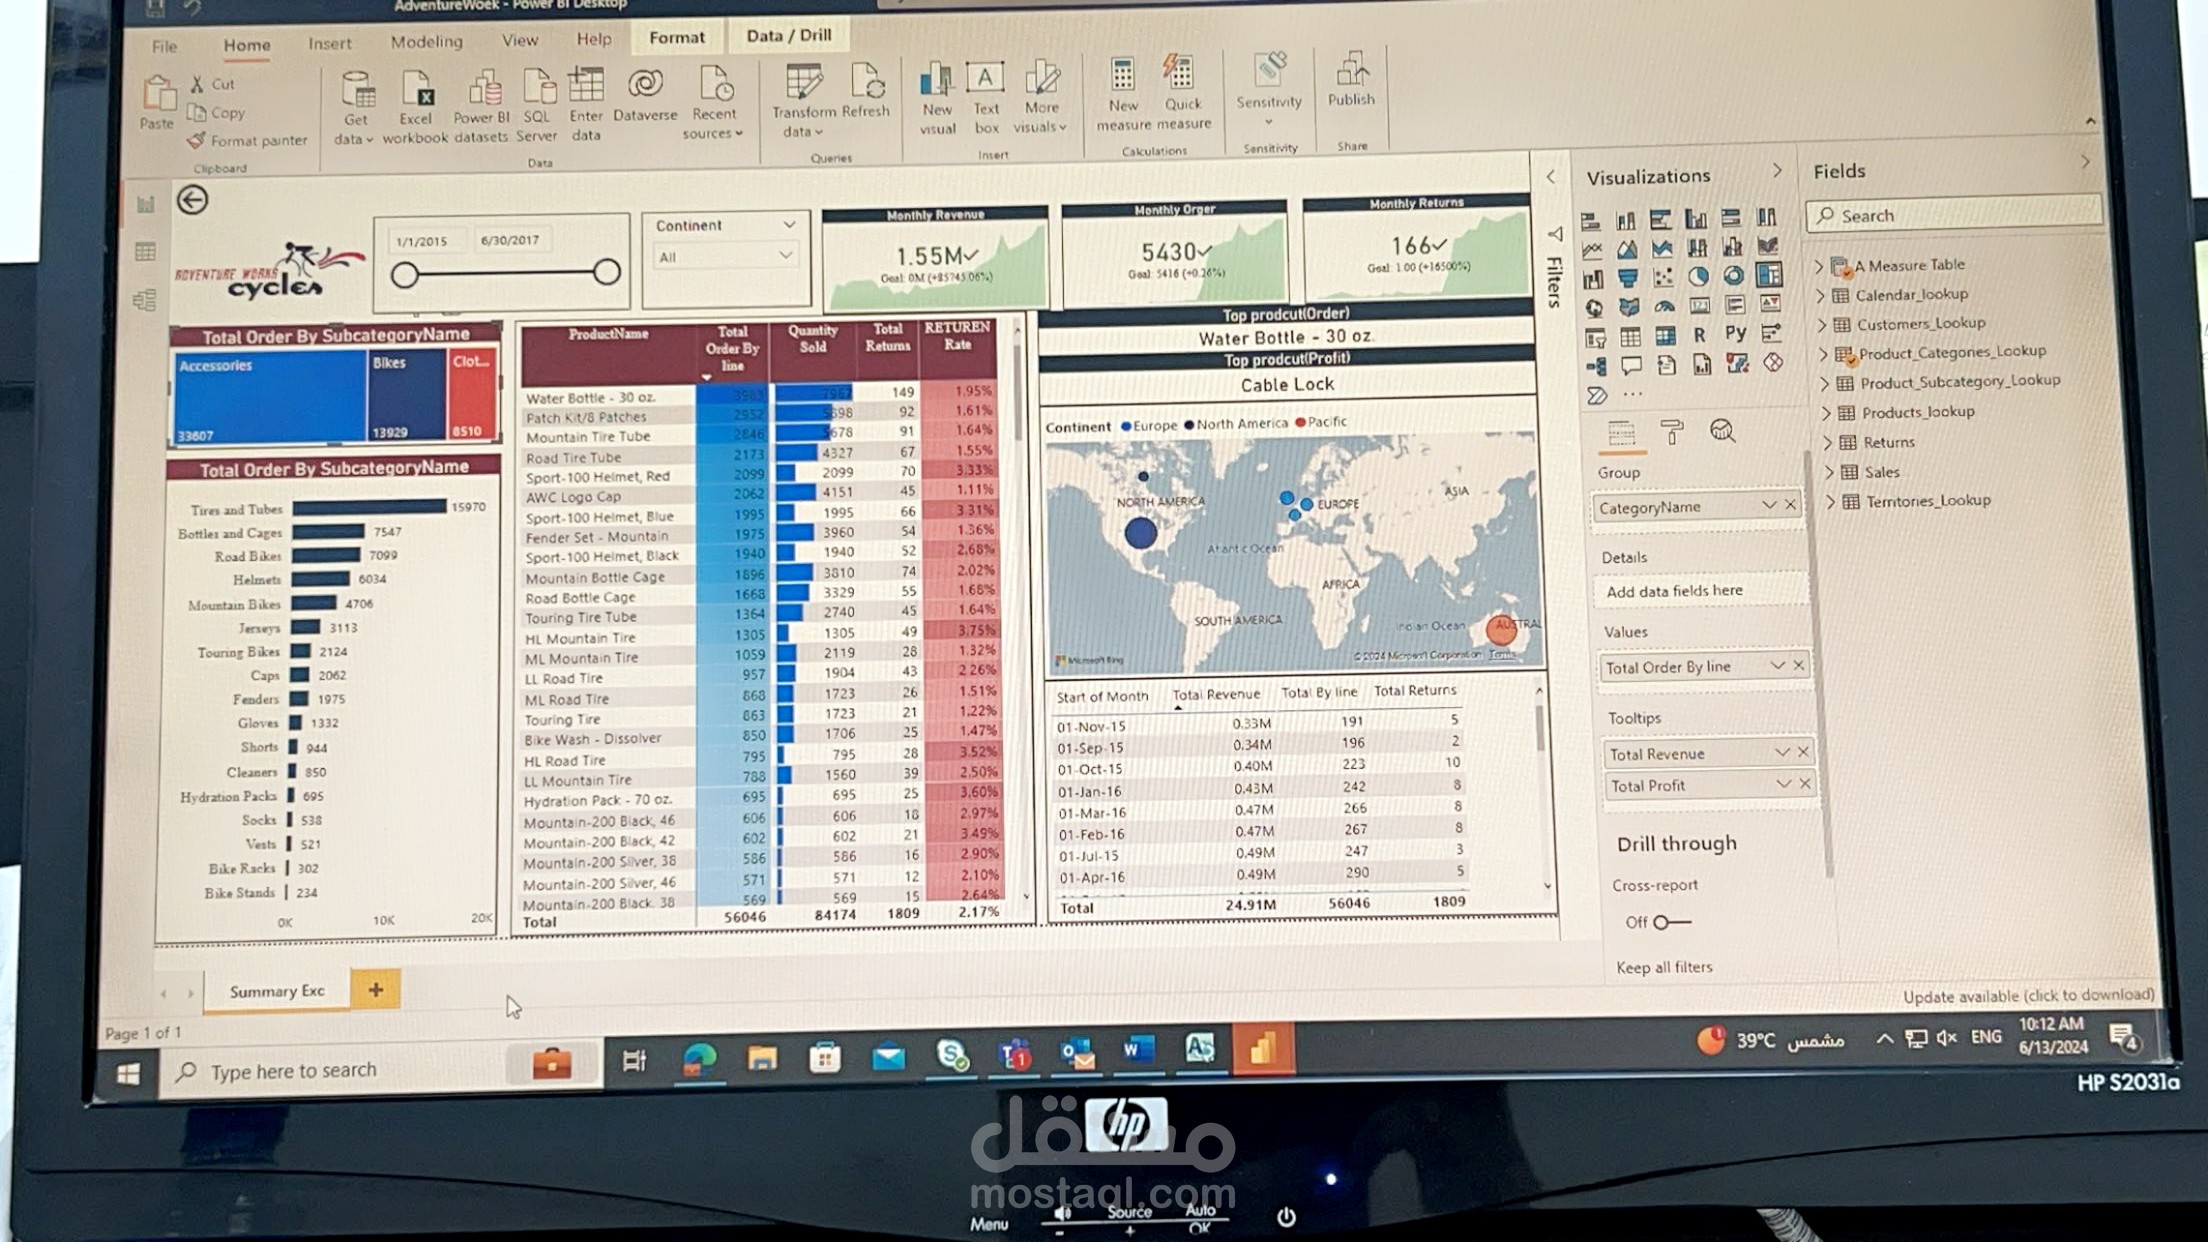
Task: Open the CategoryName field chevron menu
Action: (1768, 505)
